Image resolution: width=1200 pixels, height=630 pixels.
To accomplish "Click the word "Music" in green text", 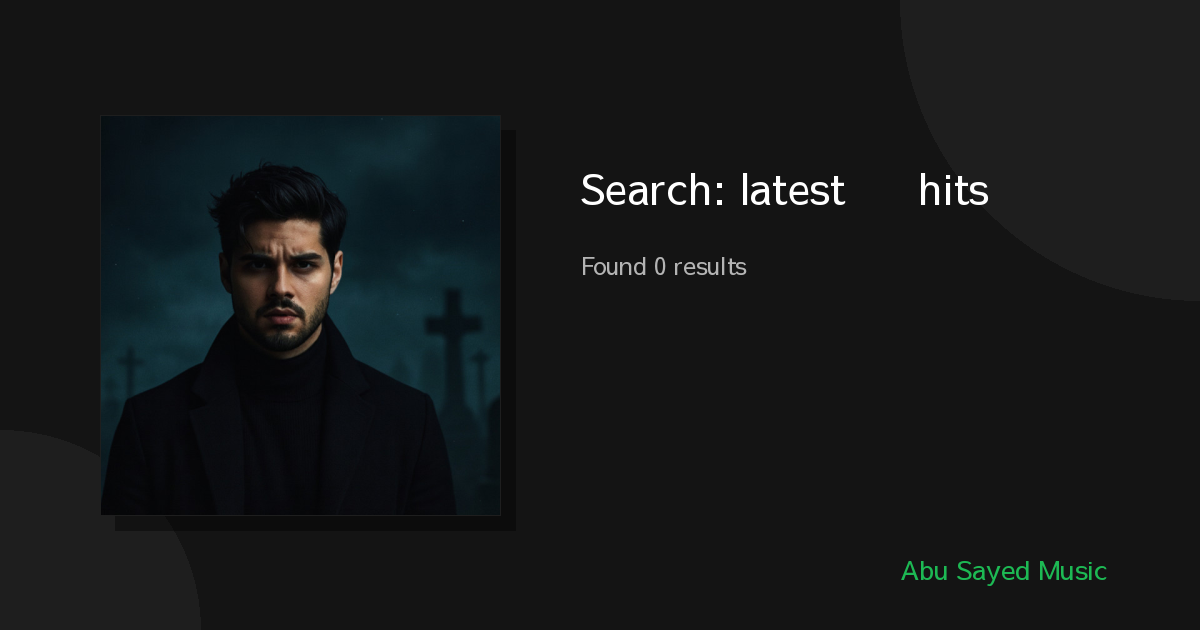I will click(x=1072, y=572).
